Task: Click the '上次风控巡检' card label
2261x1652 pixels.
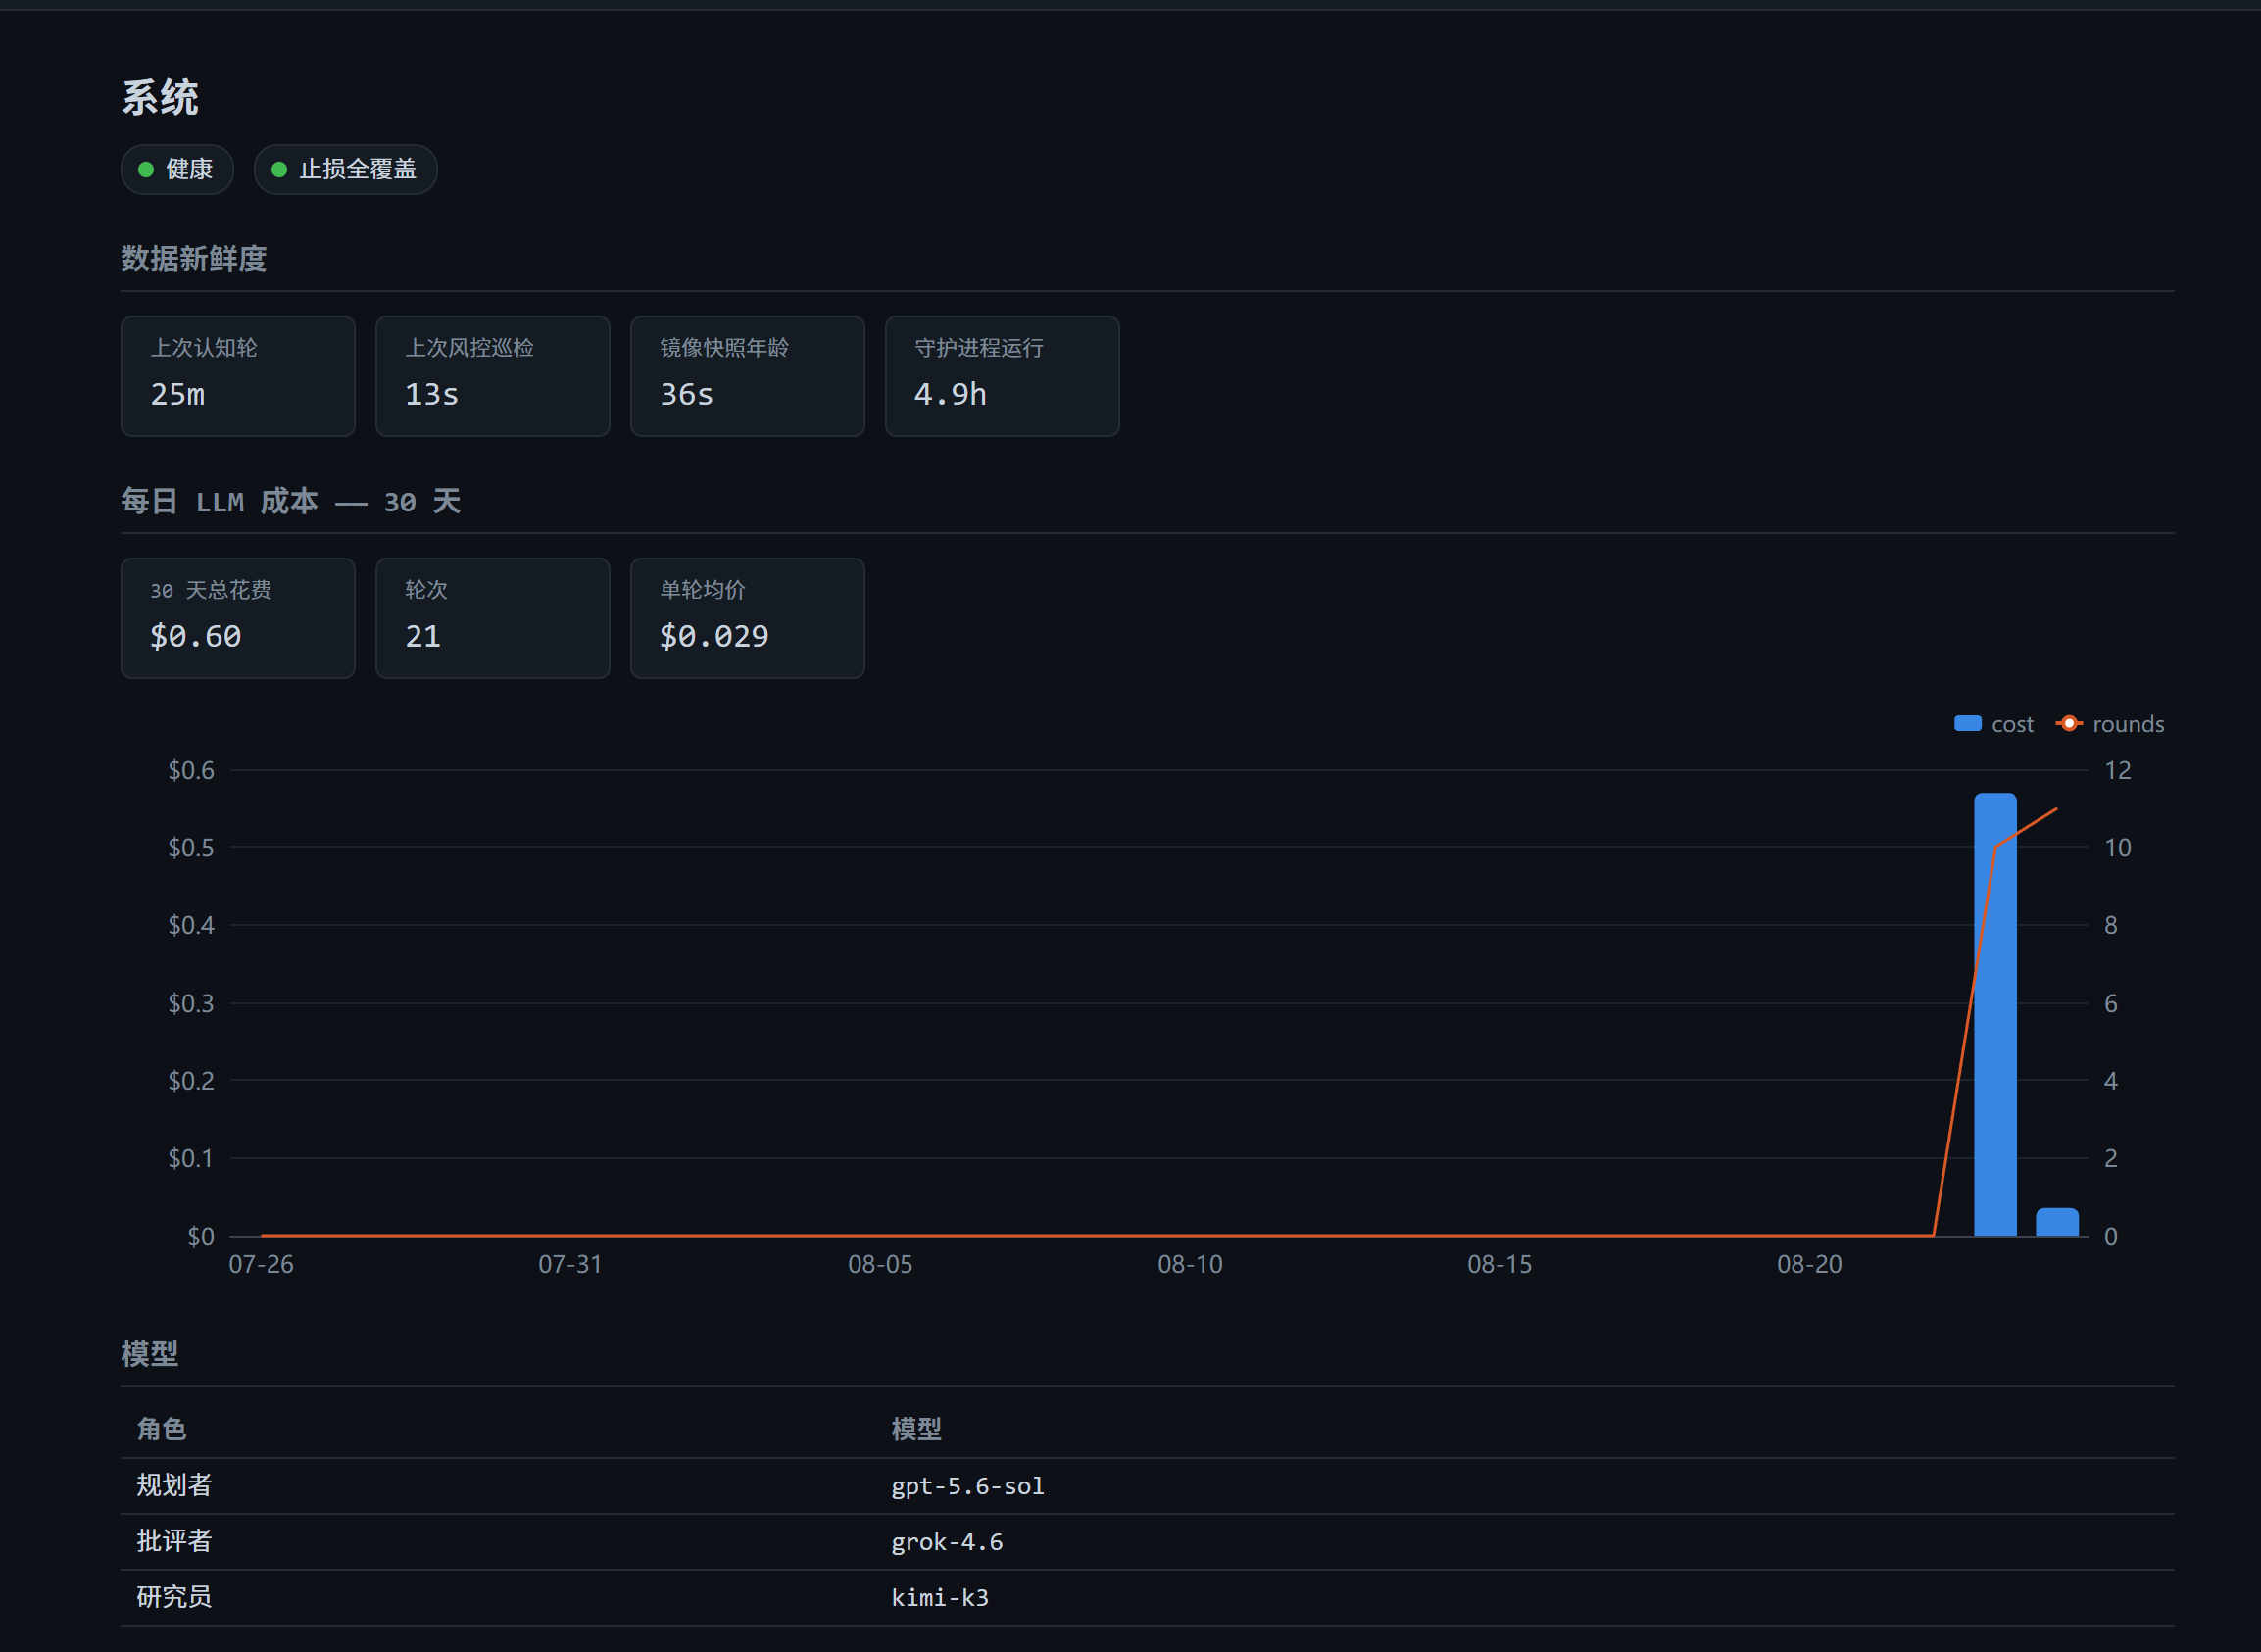Action: (469, 348)
